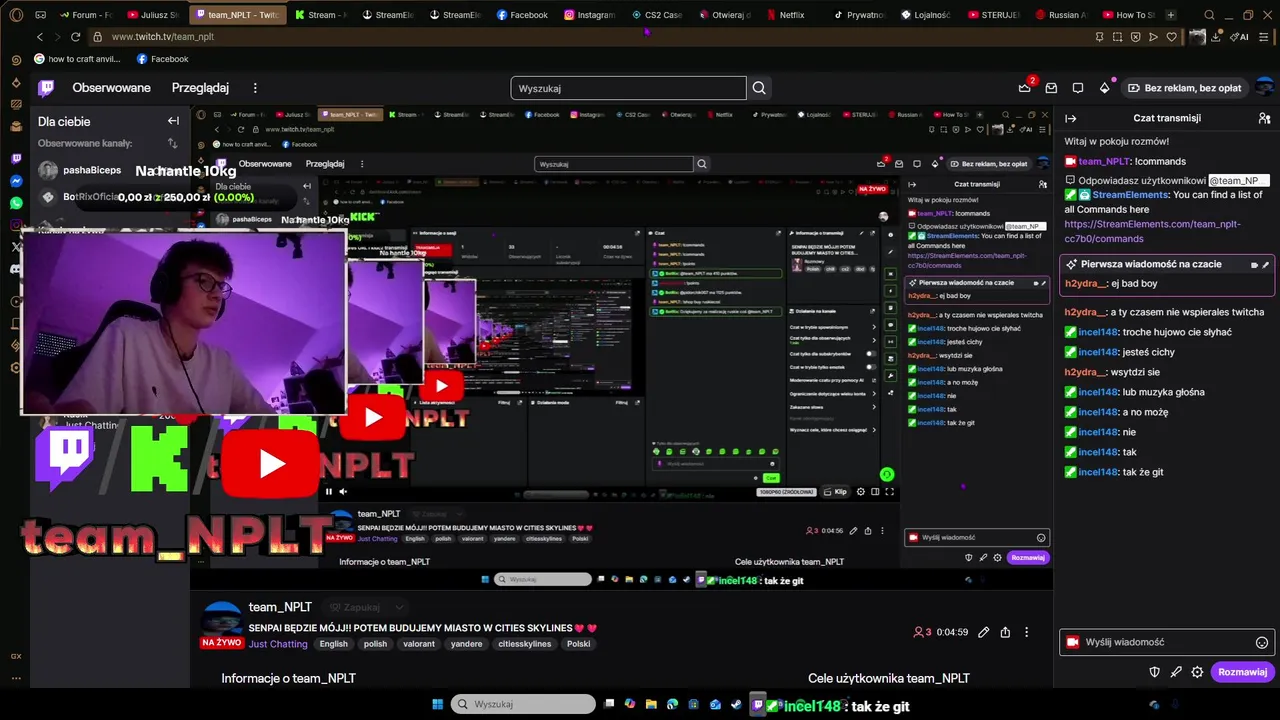Click the Zapukaj button
This screenshot has width=1280, height=720.
tap(355, 607)
